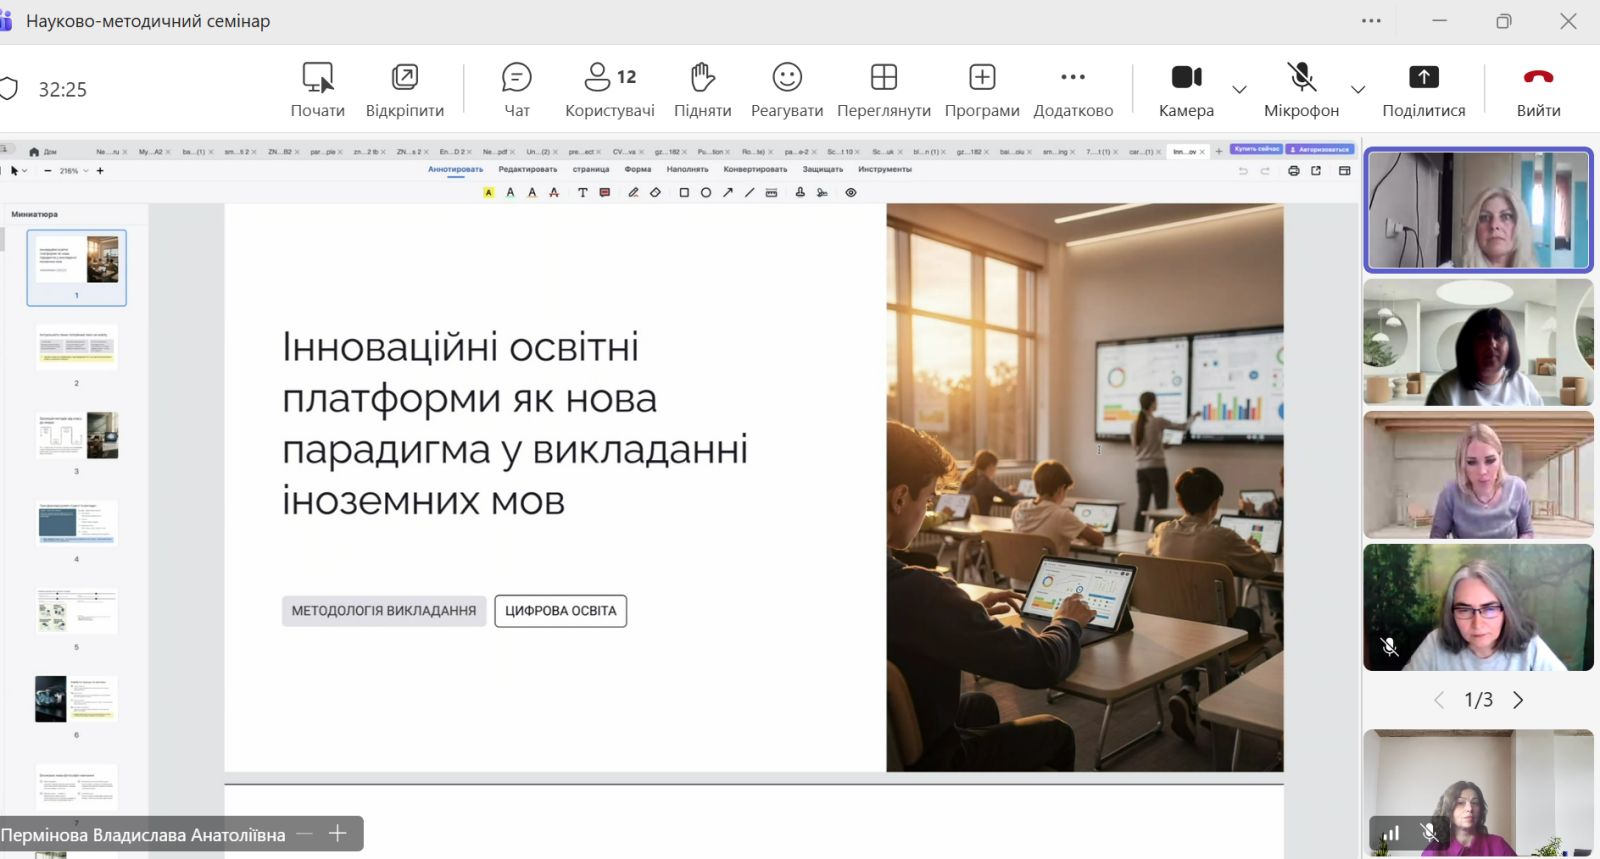1600x859 pixels.
Task: Go to next participants page arrow
Action: 1518,700
